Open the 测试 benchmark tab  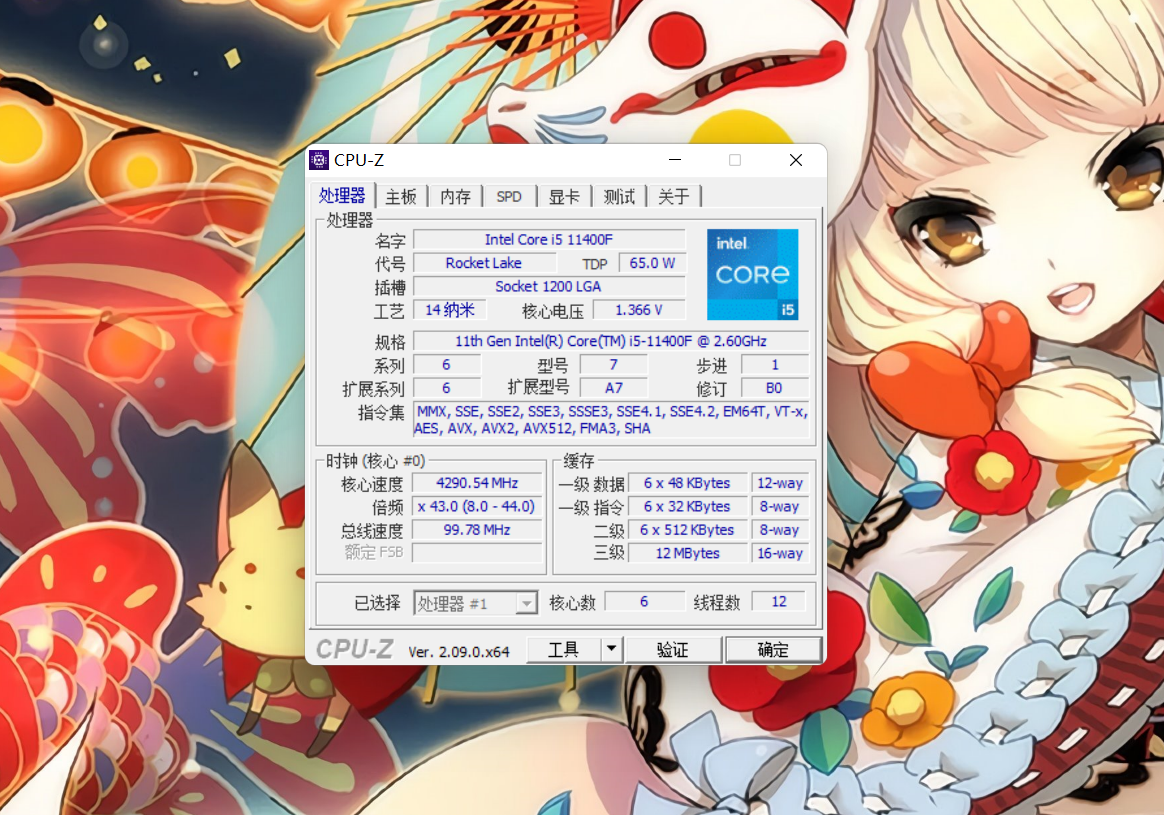(619, 197)
